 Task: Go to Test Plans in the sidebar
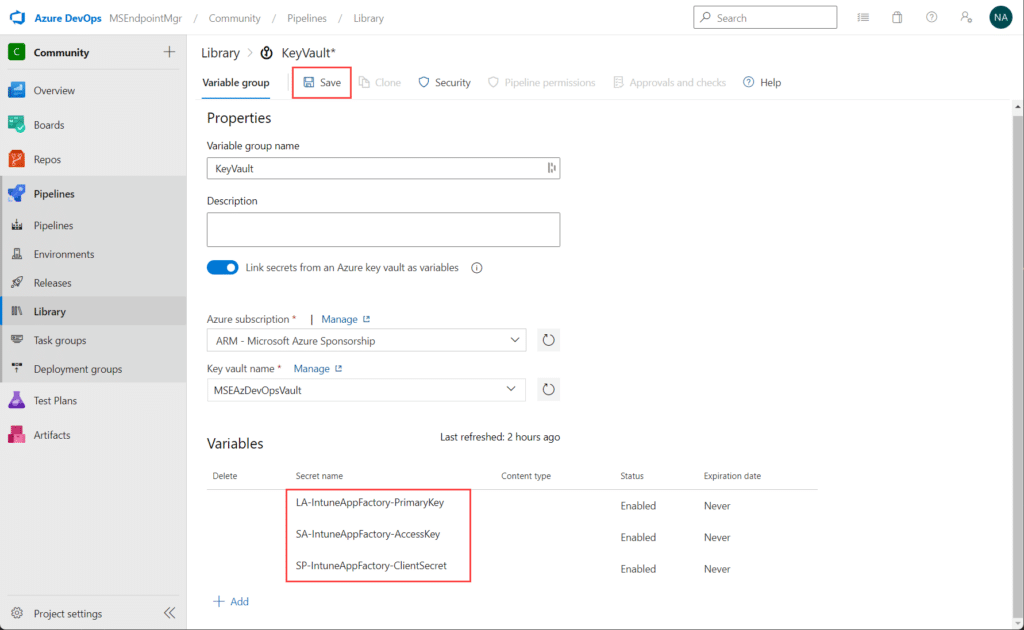click(56, 400)
